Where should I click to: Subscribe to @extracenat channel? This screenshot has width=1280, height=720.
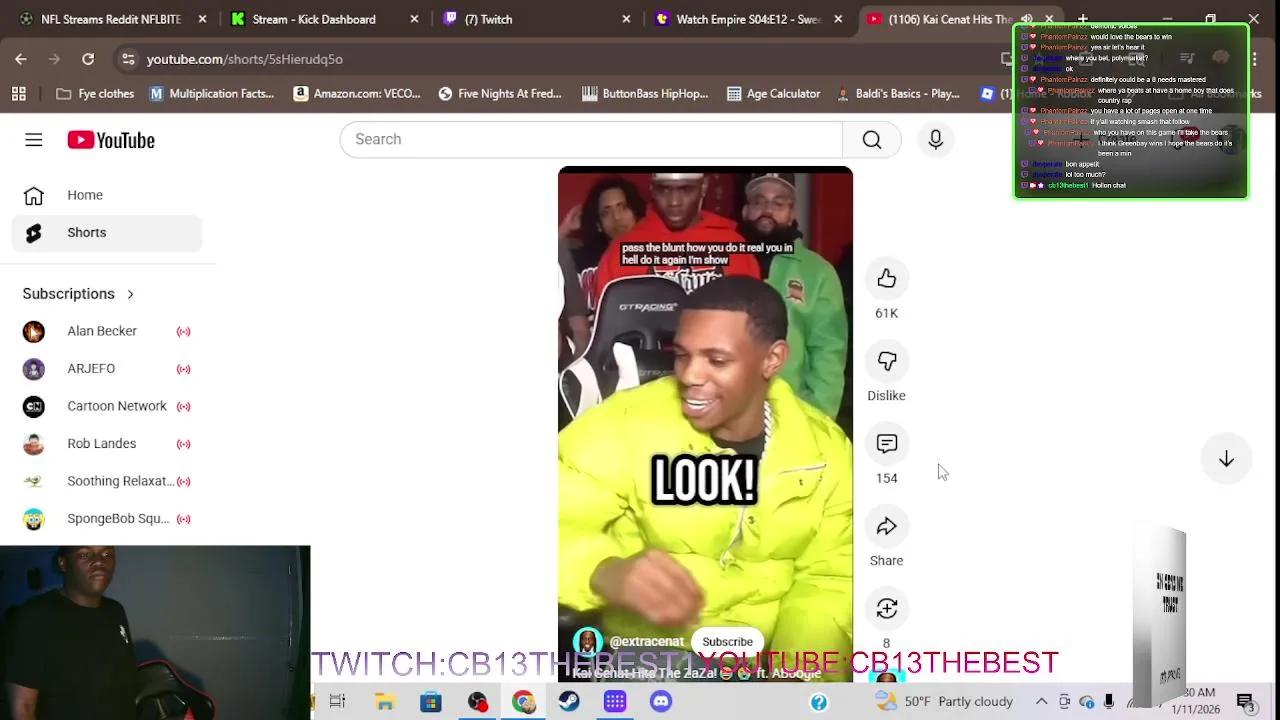pos(727,642)
